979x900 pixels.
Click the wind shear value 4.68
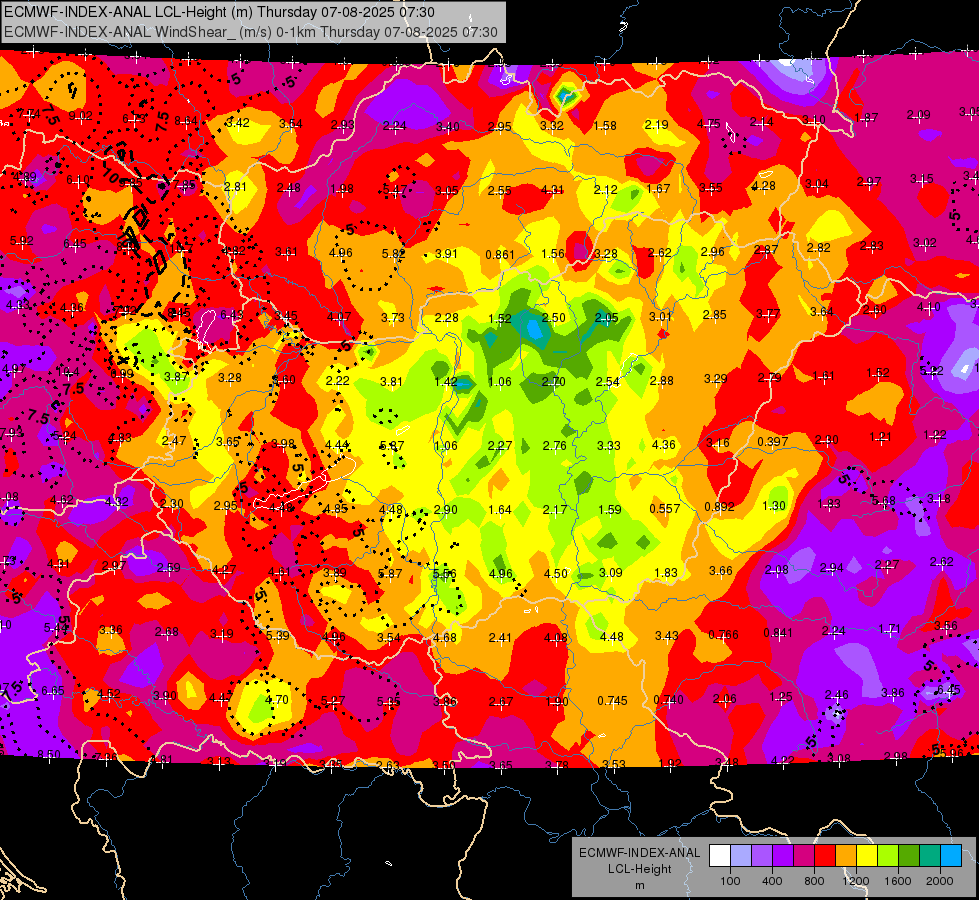coord(445,638)
